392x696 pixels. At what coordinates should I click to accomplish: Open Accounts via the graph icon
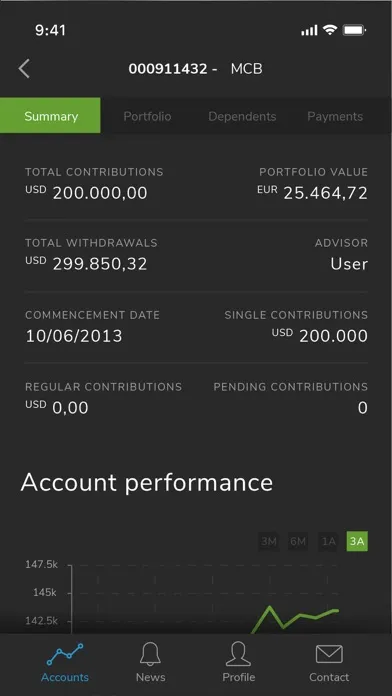click(65, 655)
